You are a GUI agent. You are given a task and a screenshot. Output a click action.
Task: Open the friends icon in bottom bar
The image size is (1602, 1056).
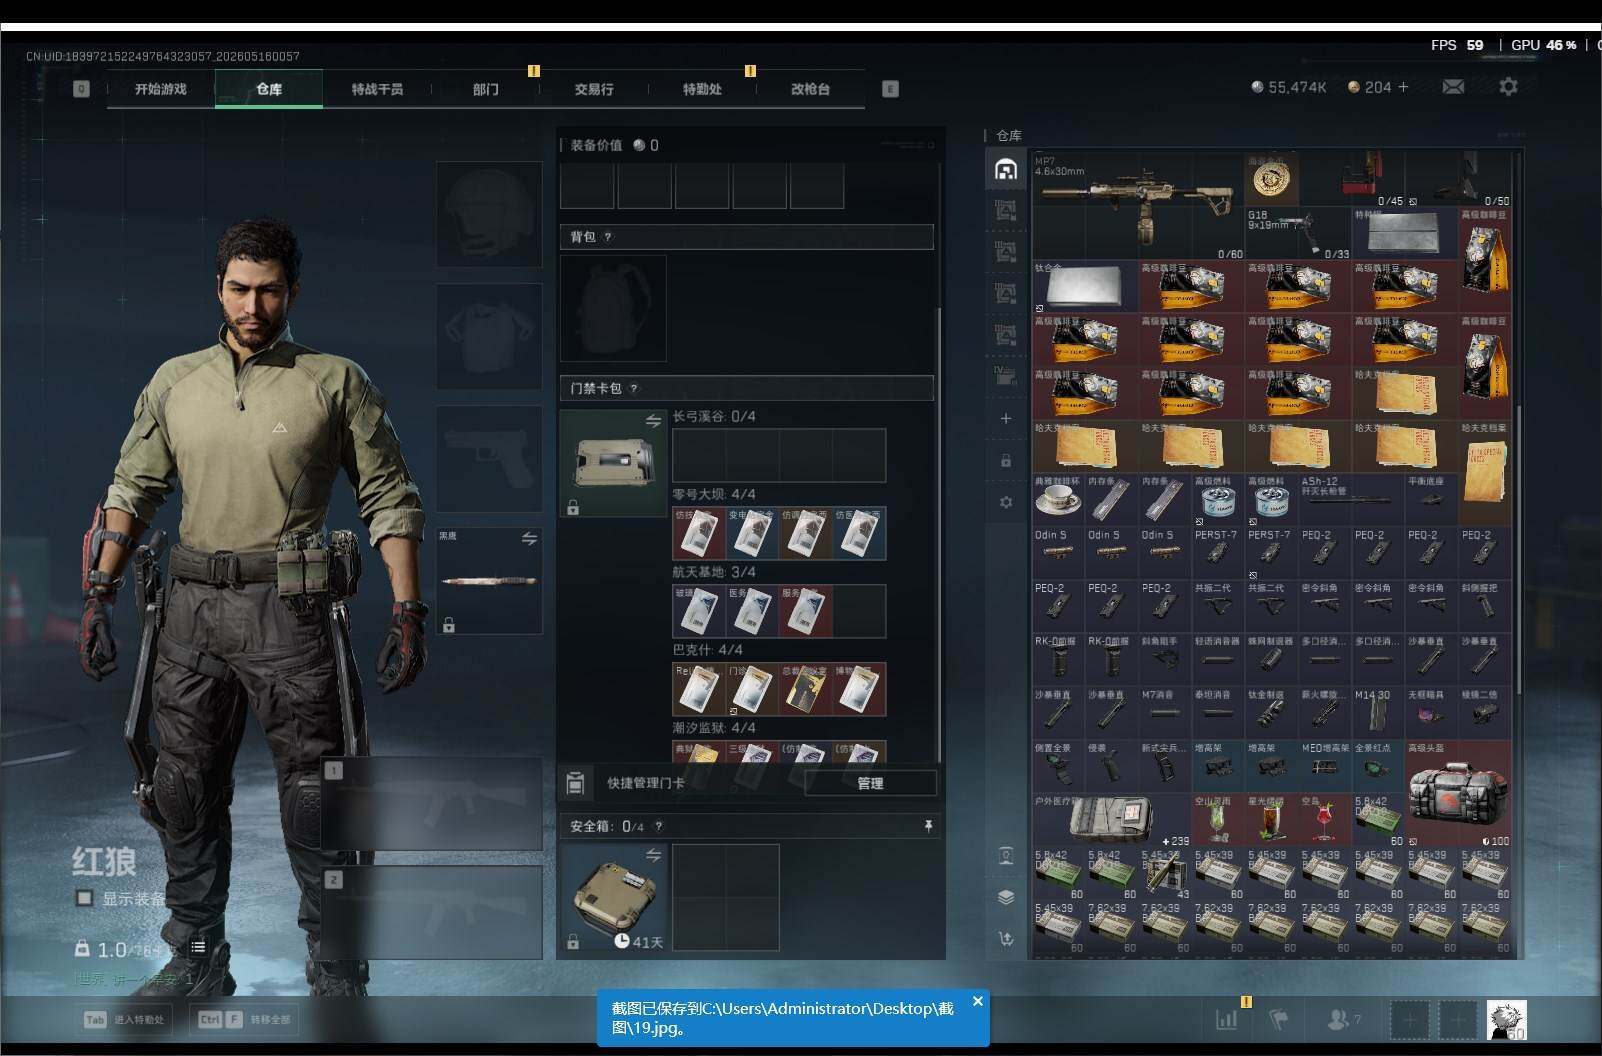pos(1342,1019)
